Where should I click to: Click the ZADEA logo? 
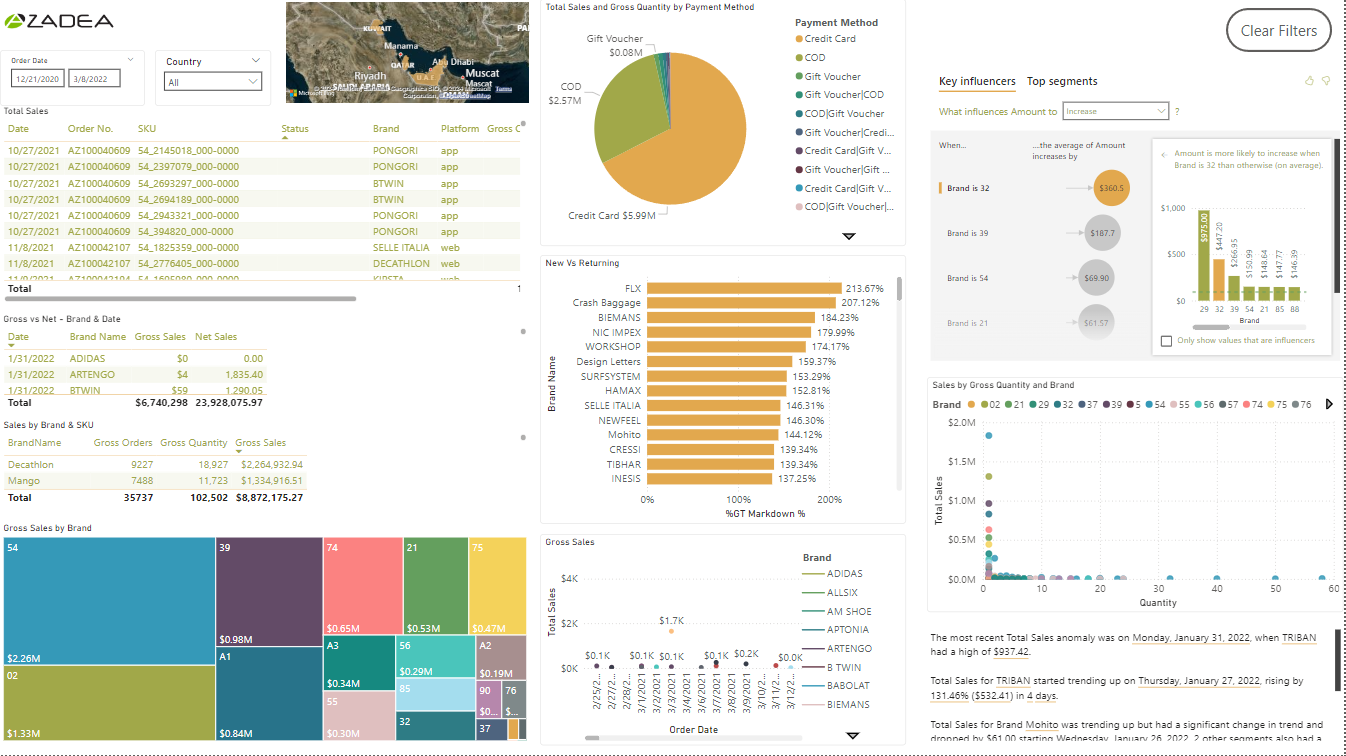click(x=58, y=21)
